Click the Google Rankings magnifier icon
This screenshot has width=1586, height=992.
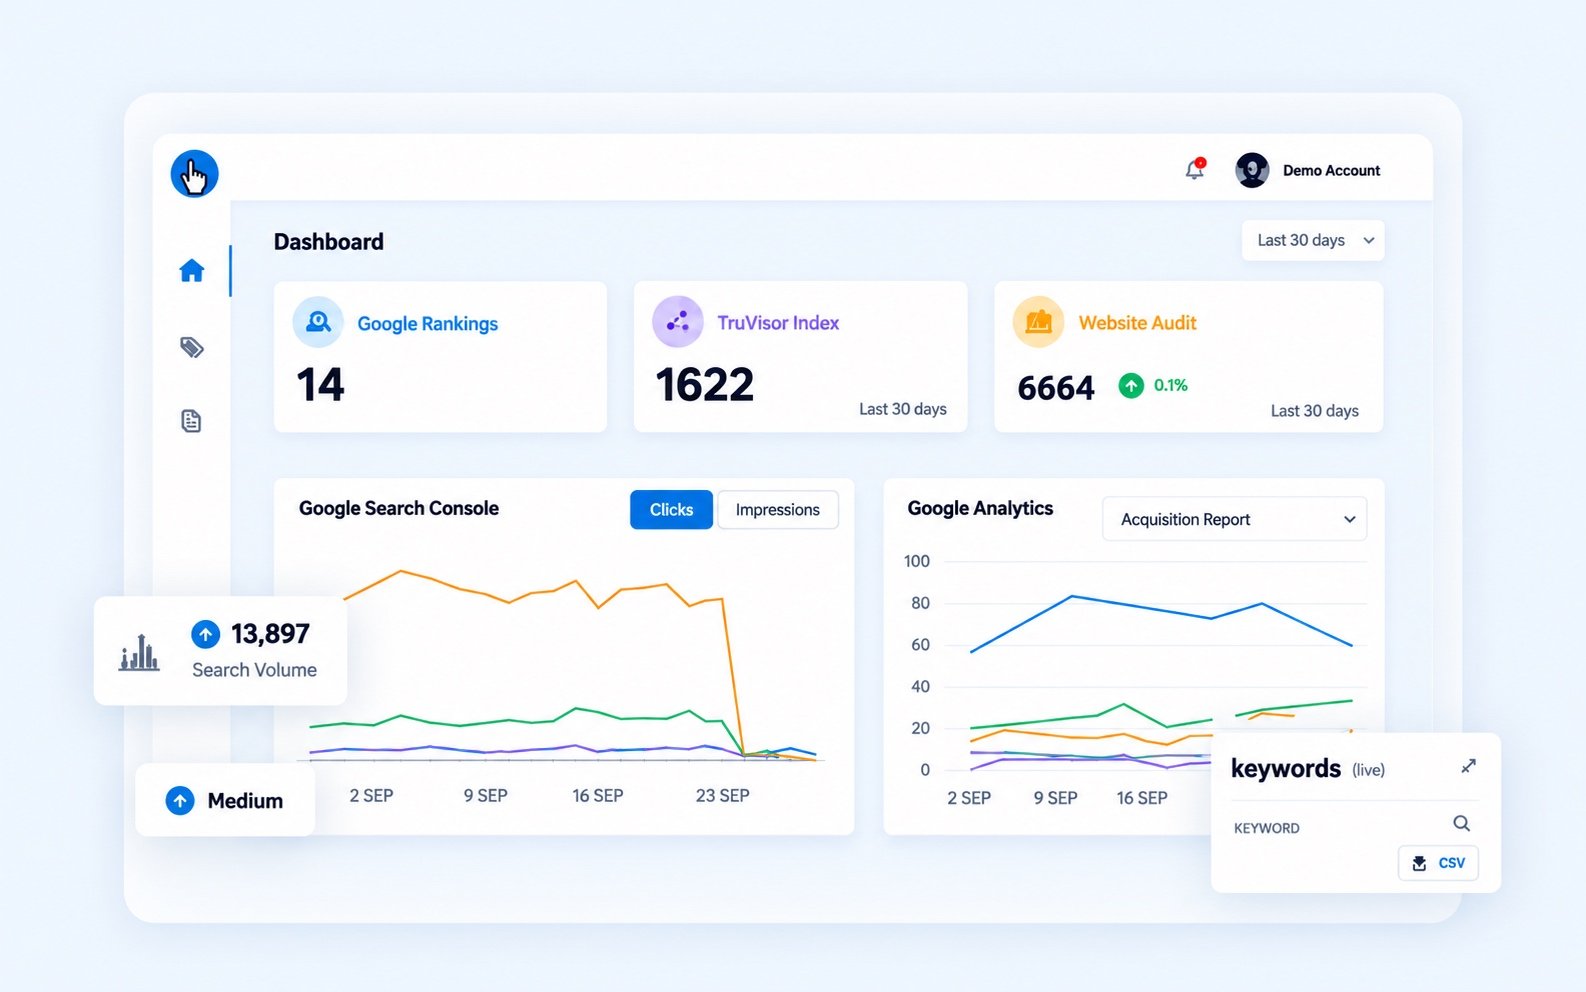(318, 322)
